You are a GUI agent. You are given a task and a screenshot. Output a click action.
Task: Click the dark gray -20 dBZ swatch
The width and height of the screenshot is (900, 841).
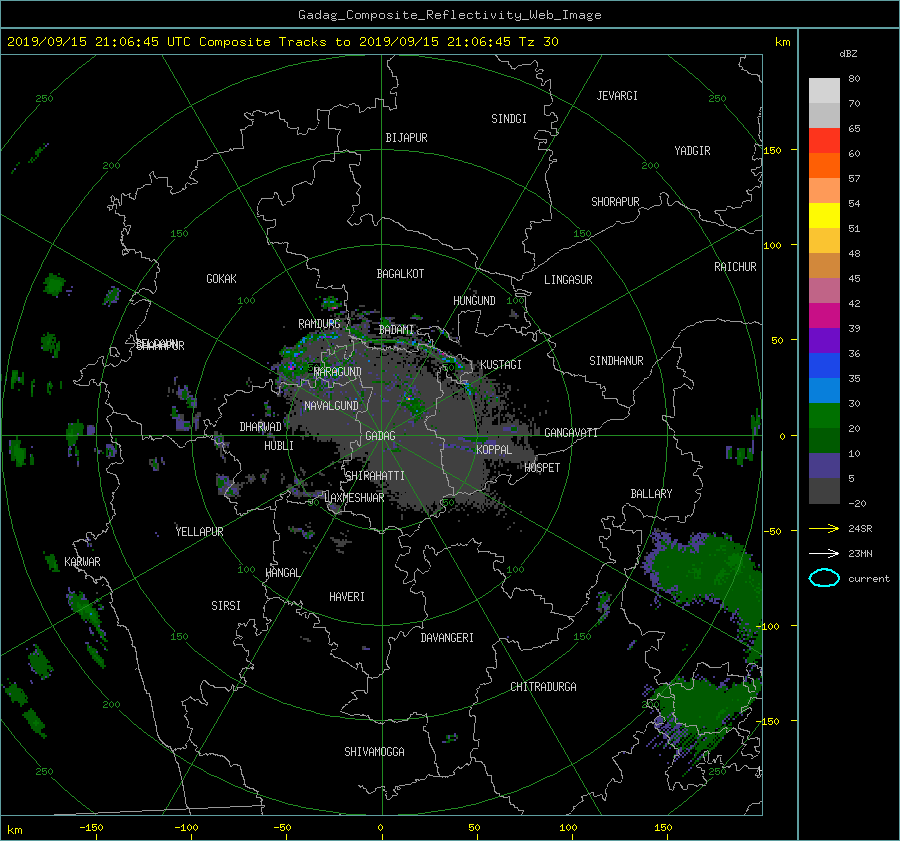(824, 491)
